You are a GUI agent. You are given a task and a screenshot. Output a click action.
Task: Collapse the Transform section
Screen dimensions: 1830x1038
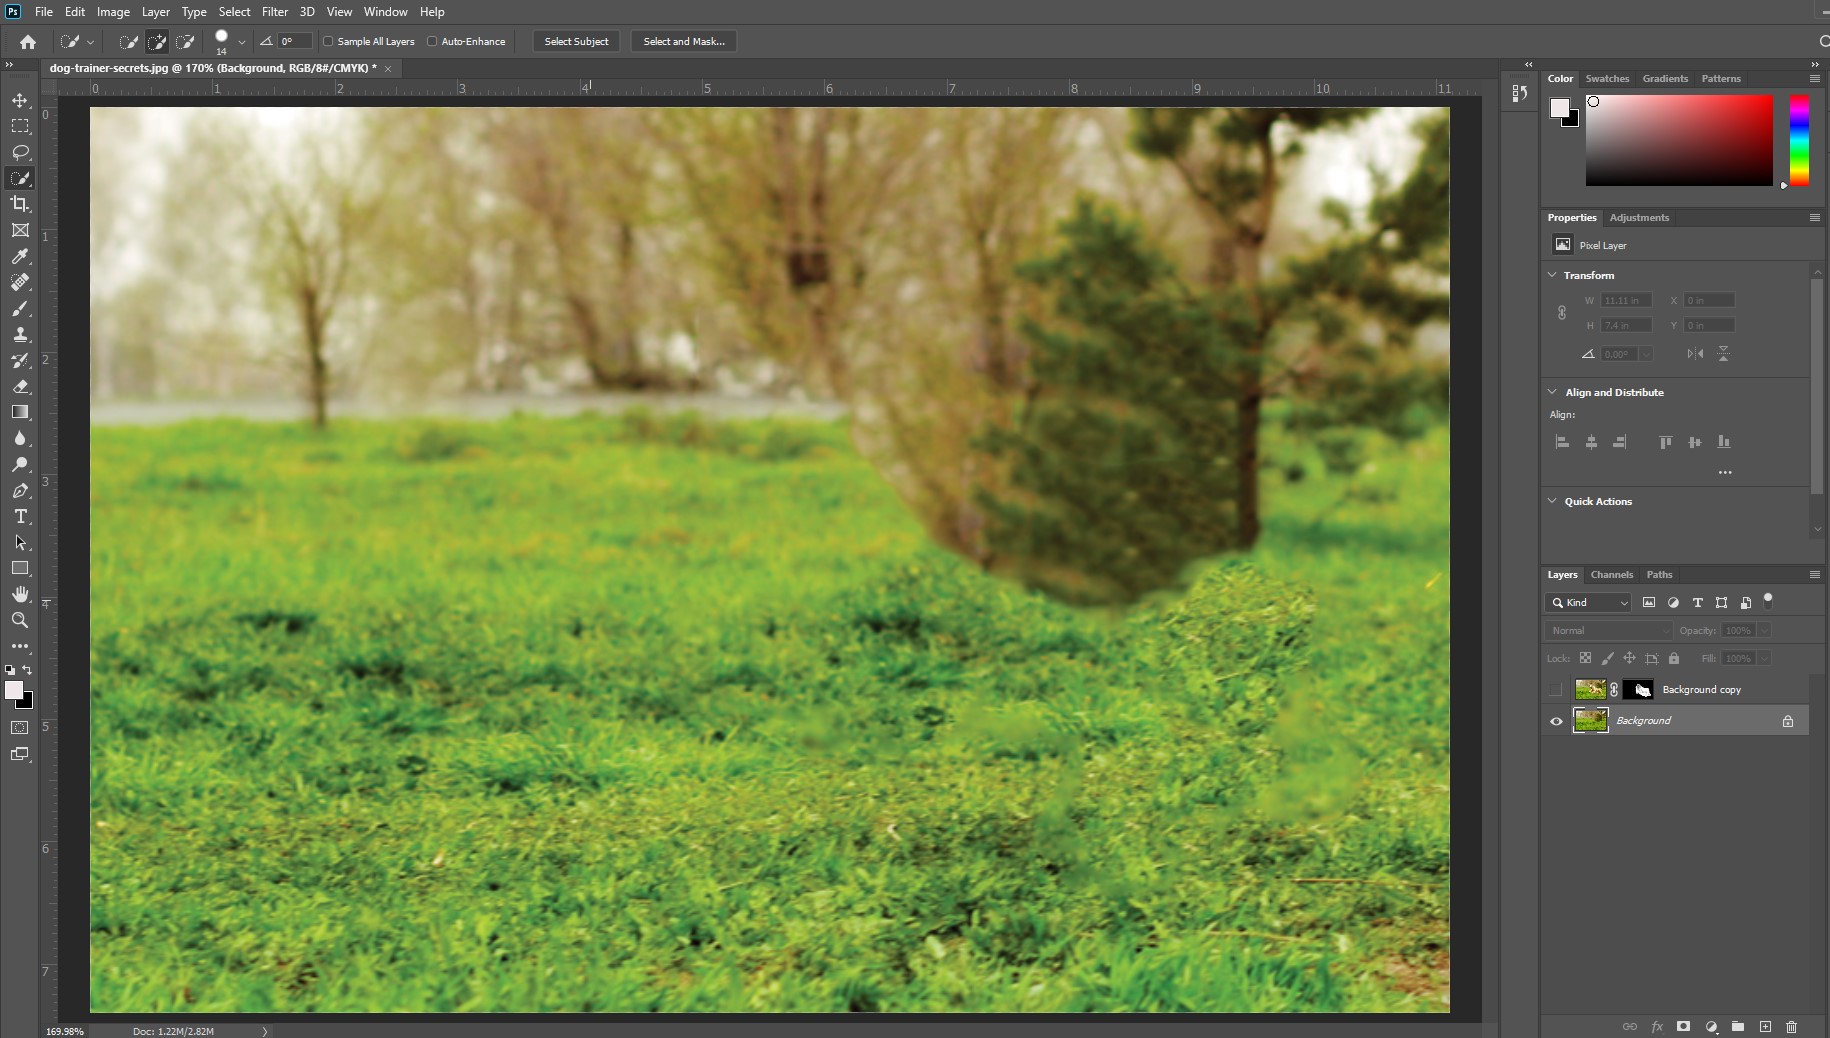(x=1552, y=275)
